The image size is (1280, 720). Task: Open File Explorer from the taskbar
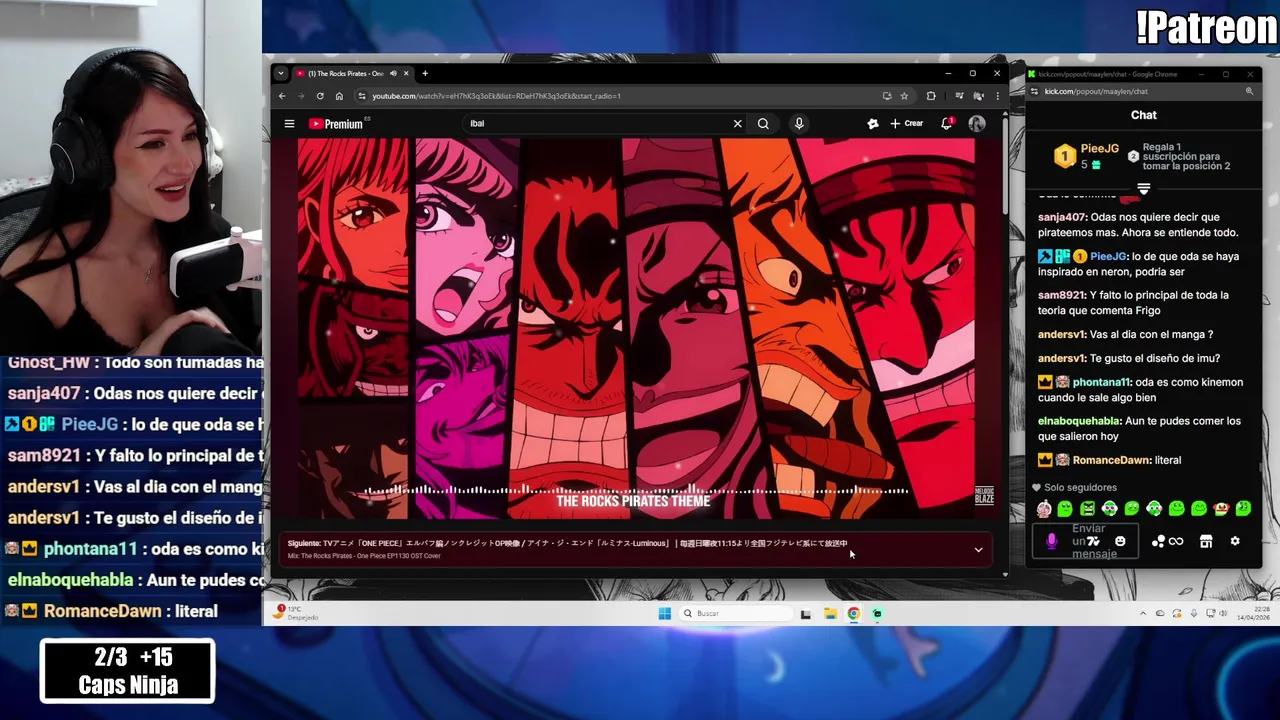(x=830, y=613)
